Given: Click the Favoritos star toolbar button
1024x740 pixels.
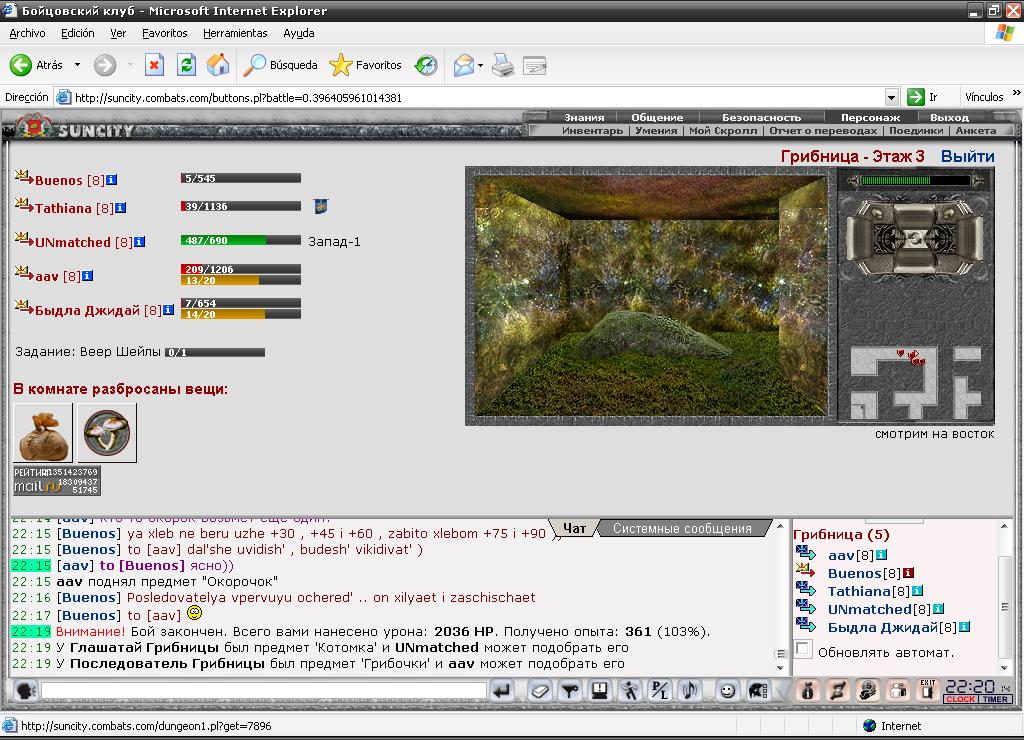Looking at the screenshot, I should (x=366, y=65).
